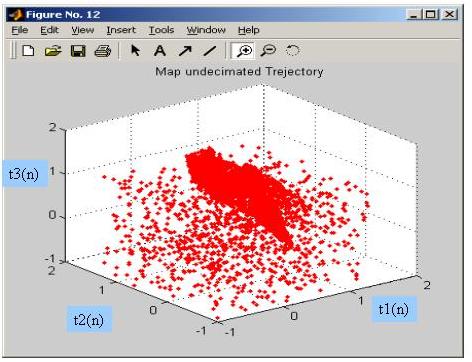Pick the Insert Arrow tool
This screenshot has width=472, height=362.
pyautogui.click(x=185, y=51)
